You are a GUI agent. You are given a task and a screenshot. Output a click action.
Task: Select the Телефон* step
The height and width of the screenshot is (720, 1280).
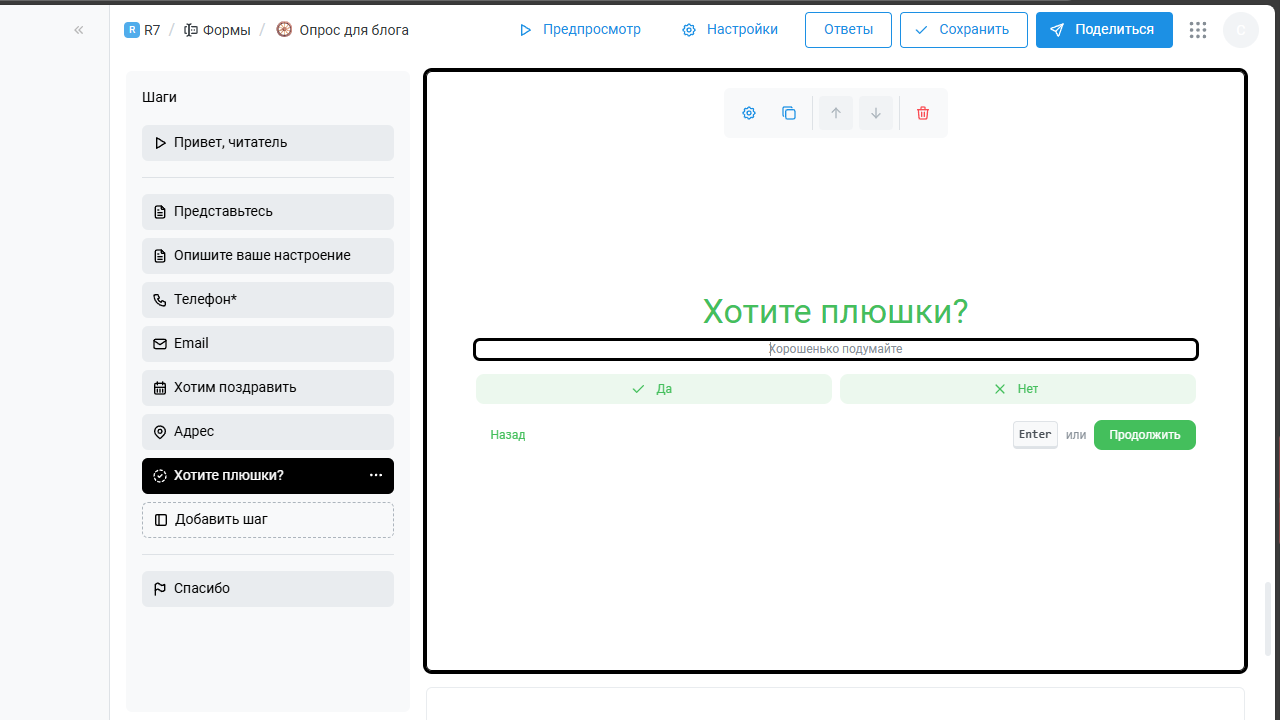[268, 300]
